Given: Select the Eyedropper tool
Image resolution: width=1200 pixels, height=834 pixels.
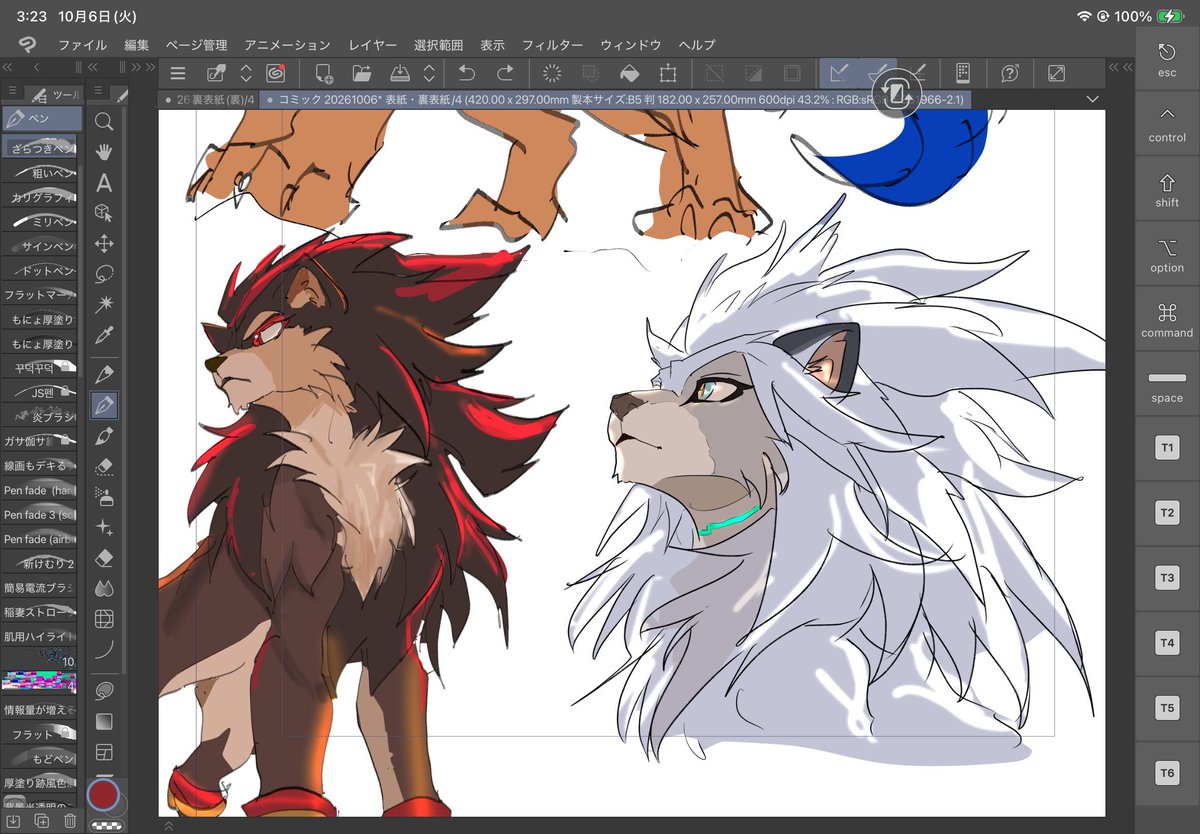Looking at the screenshot, I should tap(103, 335).
